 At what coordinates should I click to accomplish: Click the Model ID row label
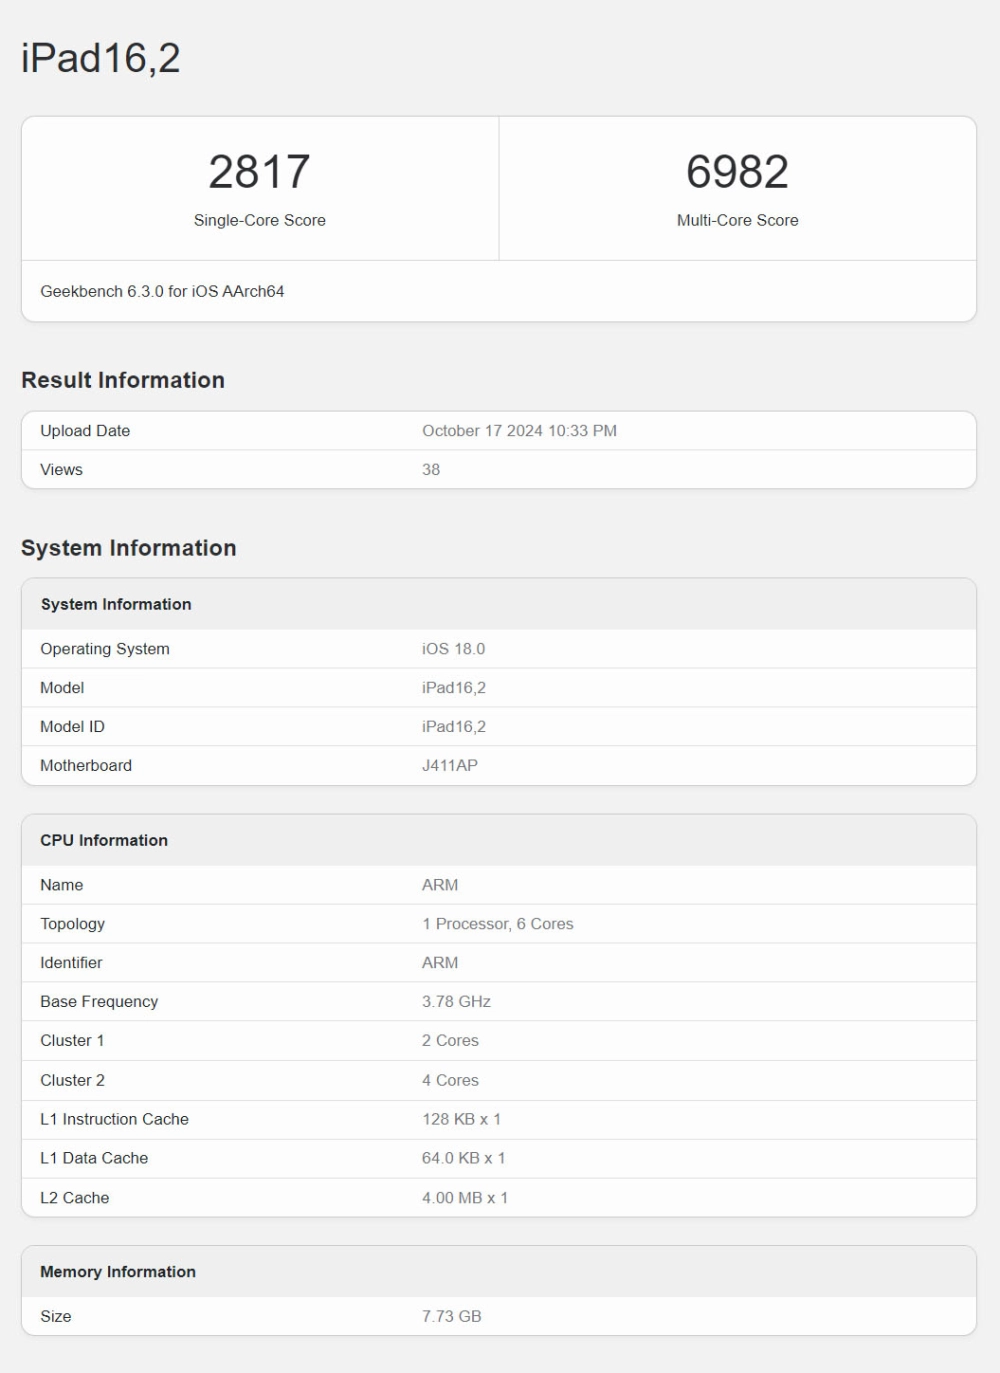click(72, 727)
